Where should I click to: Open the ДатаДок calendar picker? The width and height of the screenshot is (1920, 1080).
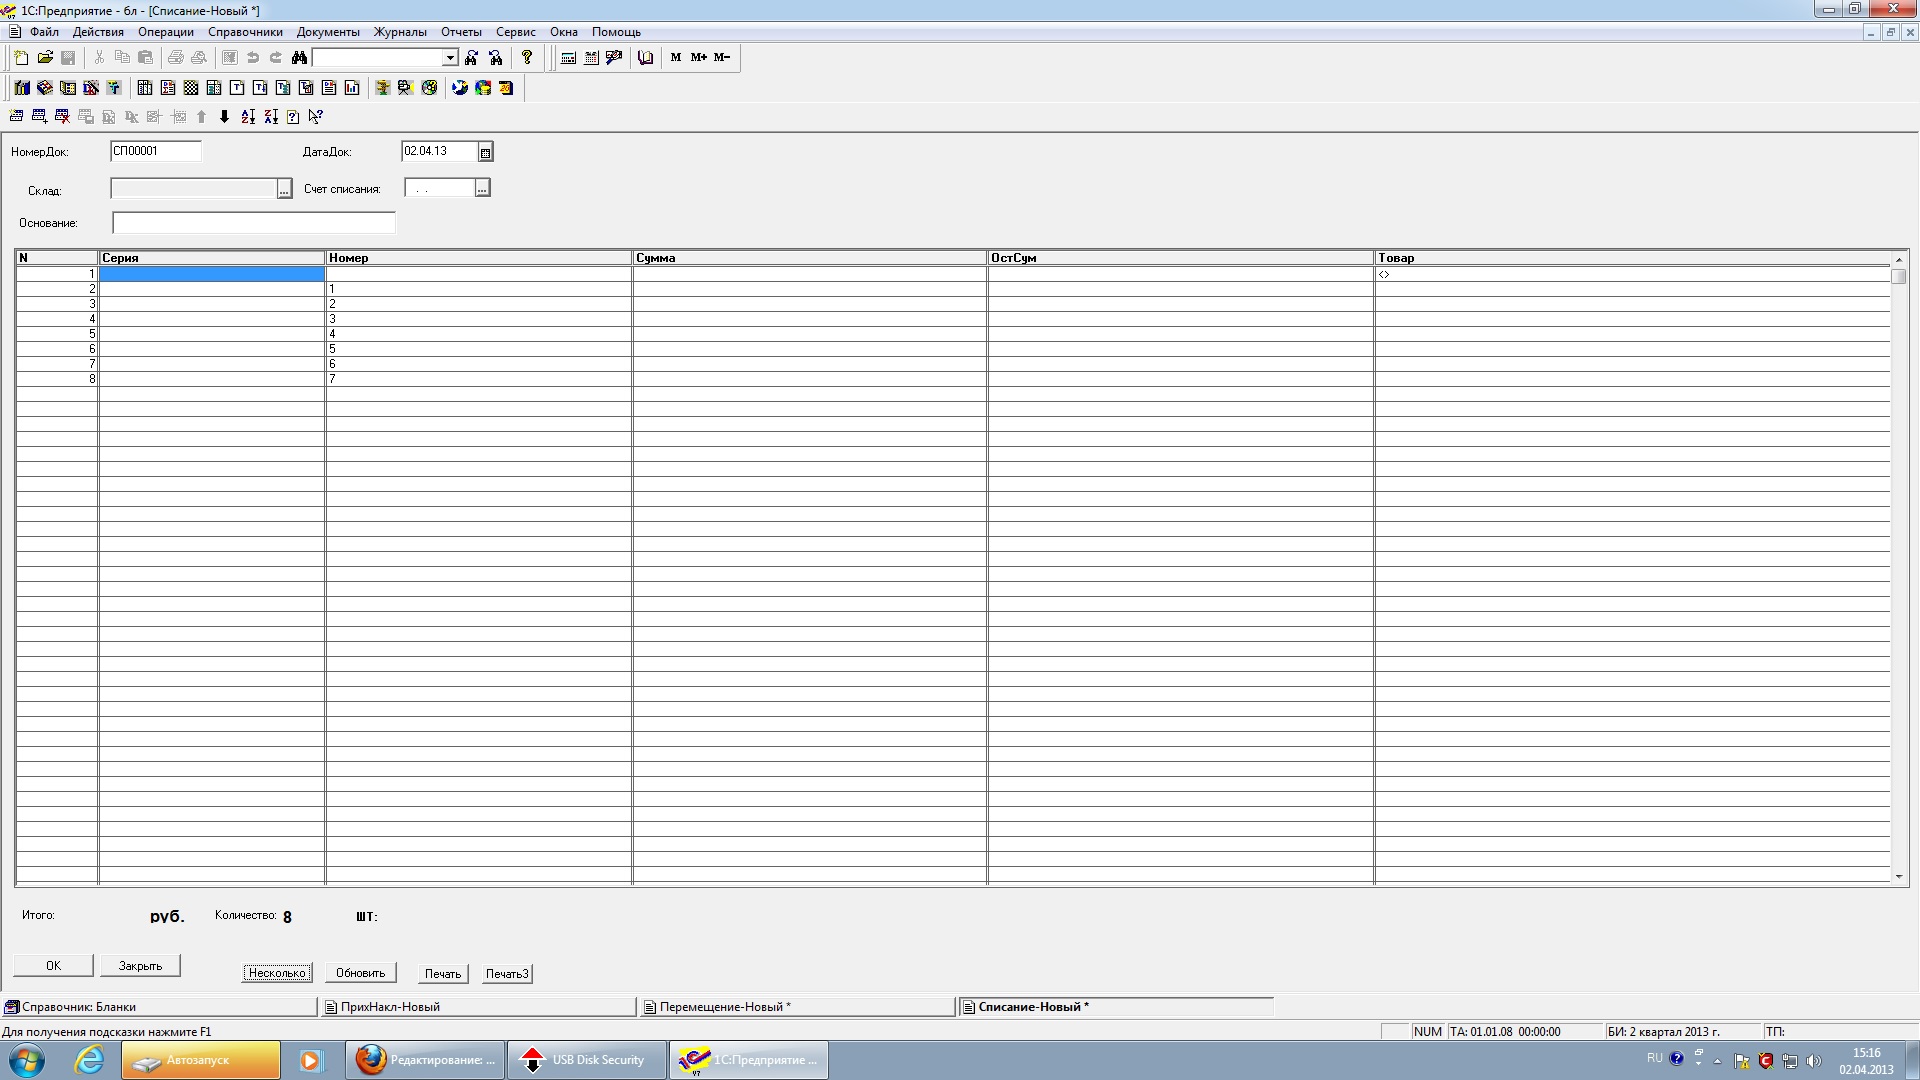click(485, 152)
